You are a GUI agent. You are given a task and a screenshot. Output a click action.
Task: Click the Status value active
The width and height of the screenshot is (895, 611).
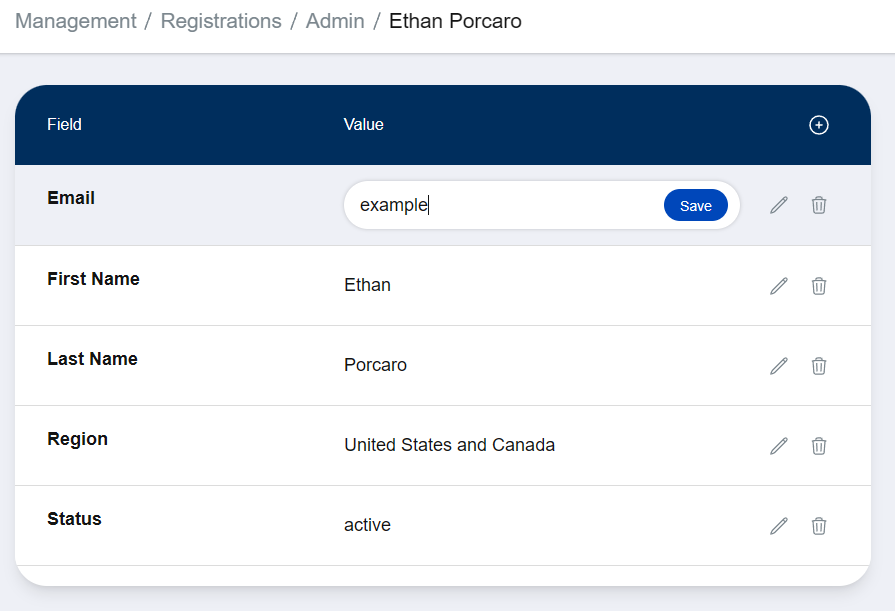click(x=367, y=525)
